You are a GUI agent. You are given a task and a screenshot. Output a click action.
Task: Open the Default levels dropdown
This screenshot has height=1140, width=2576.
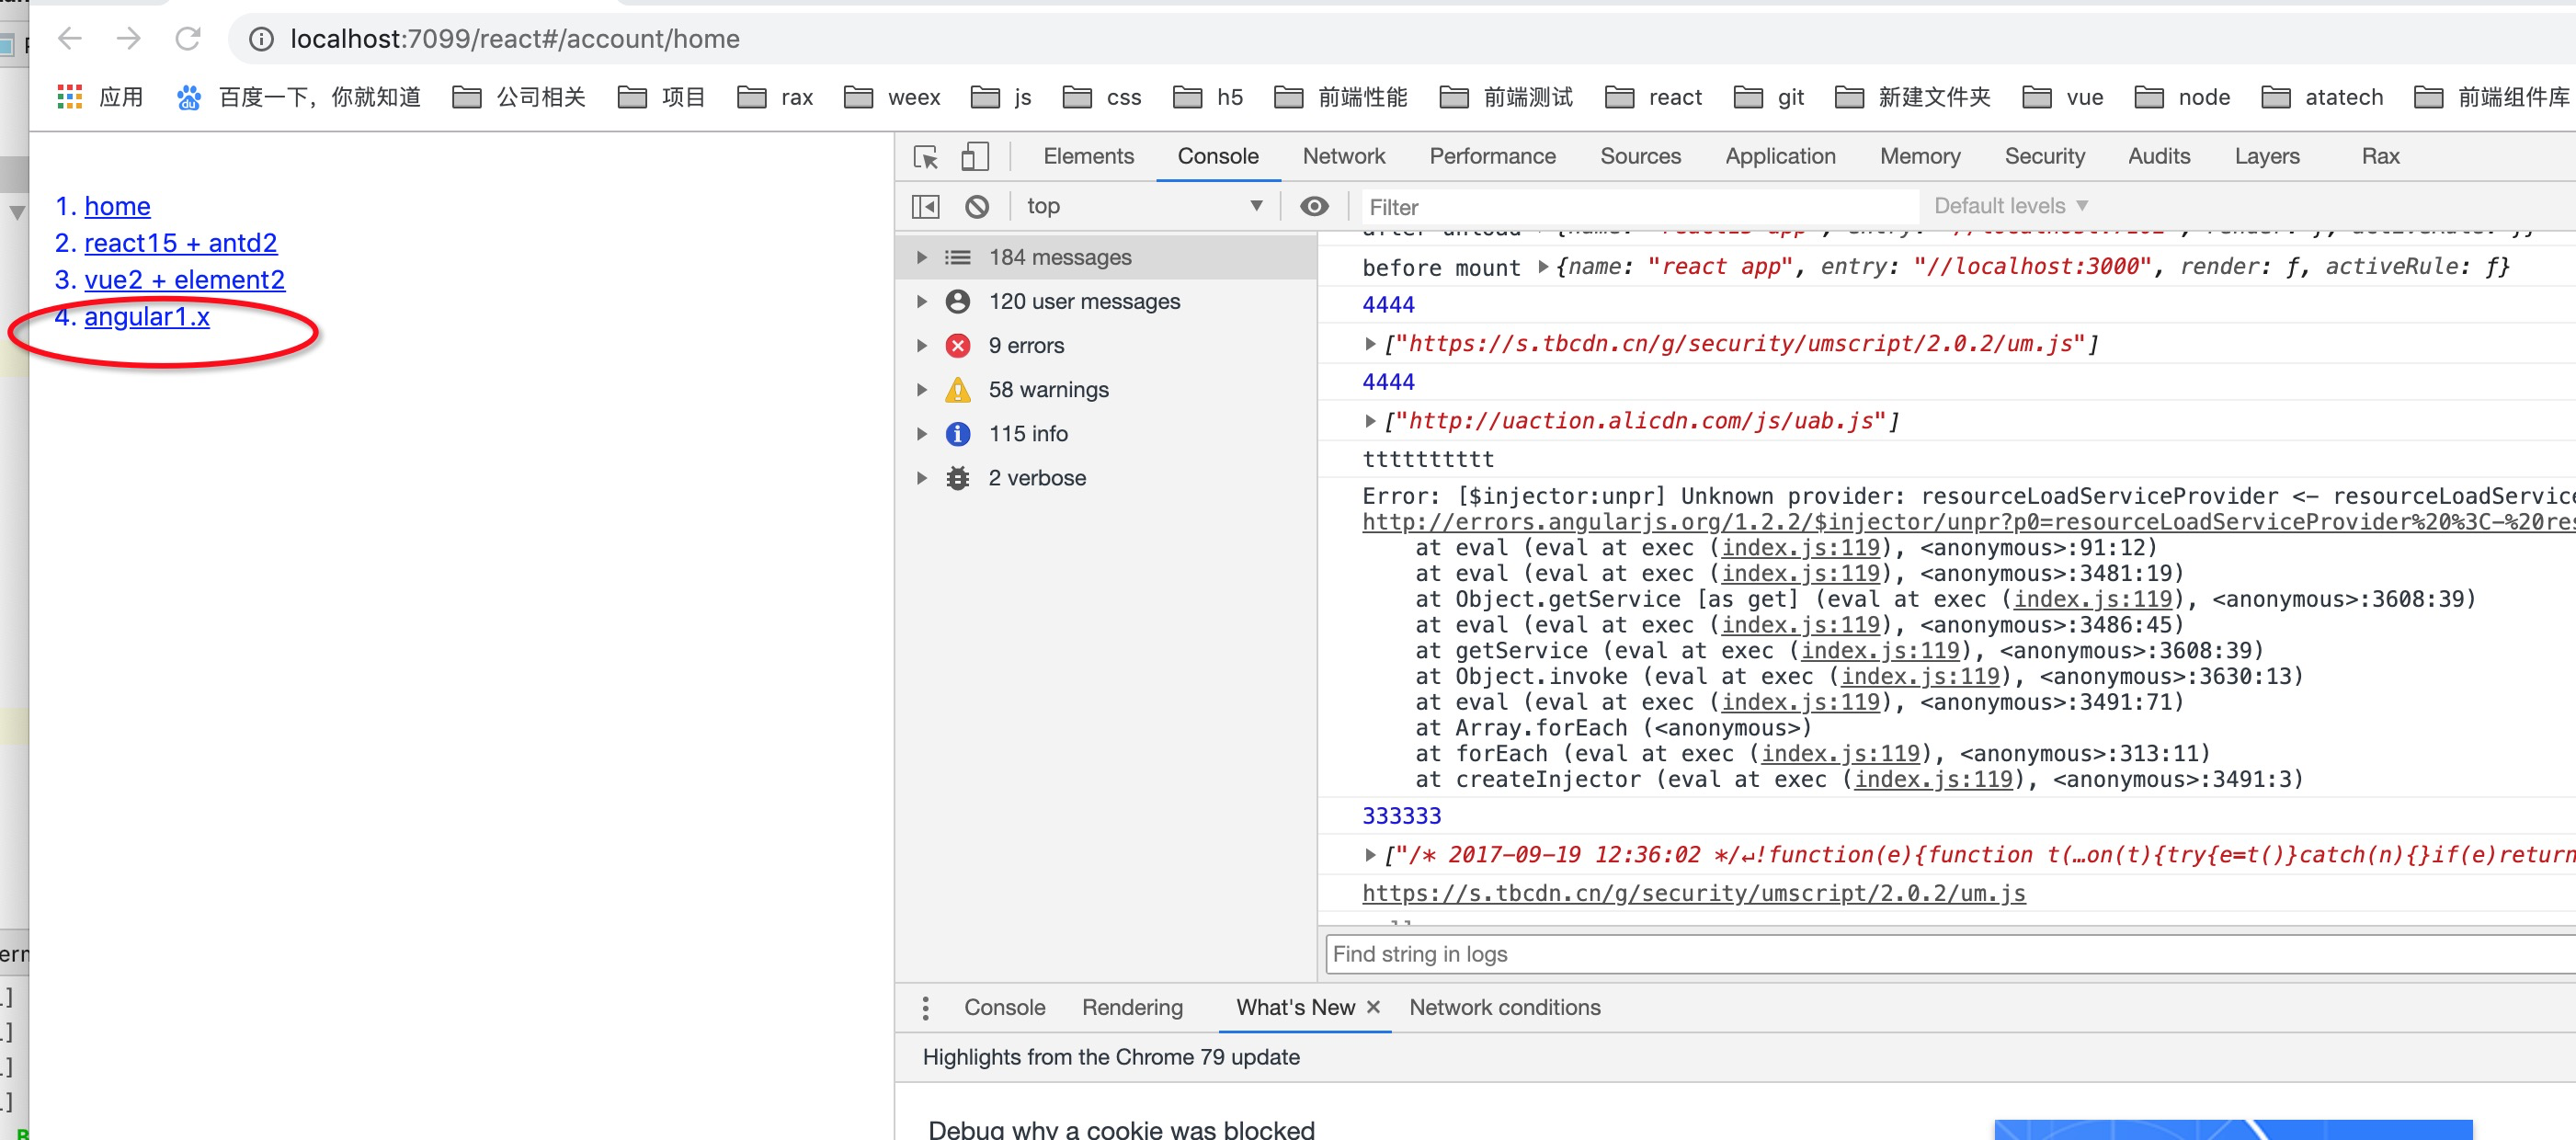[2009, 206]
